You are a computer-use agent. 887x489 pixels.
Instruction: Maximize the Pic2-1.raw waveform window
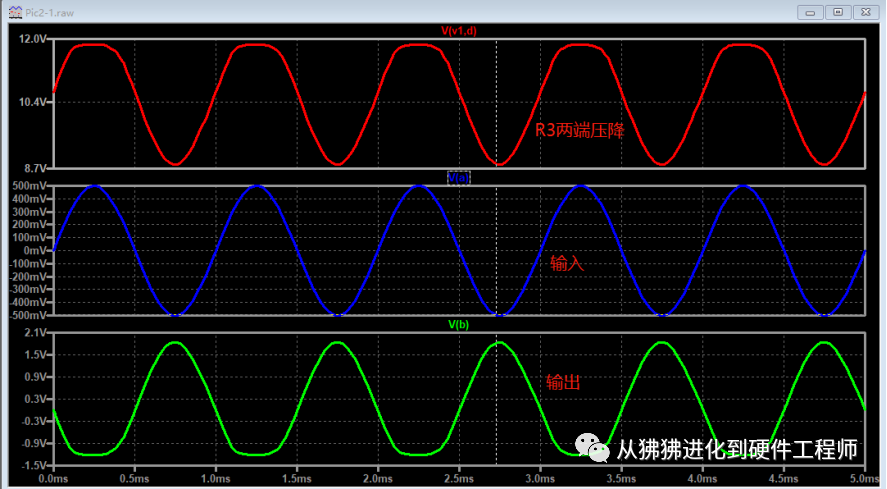tap(838, 12)
